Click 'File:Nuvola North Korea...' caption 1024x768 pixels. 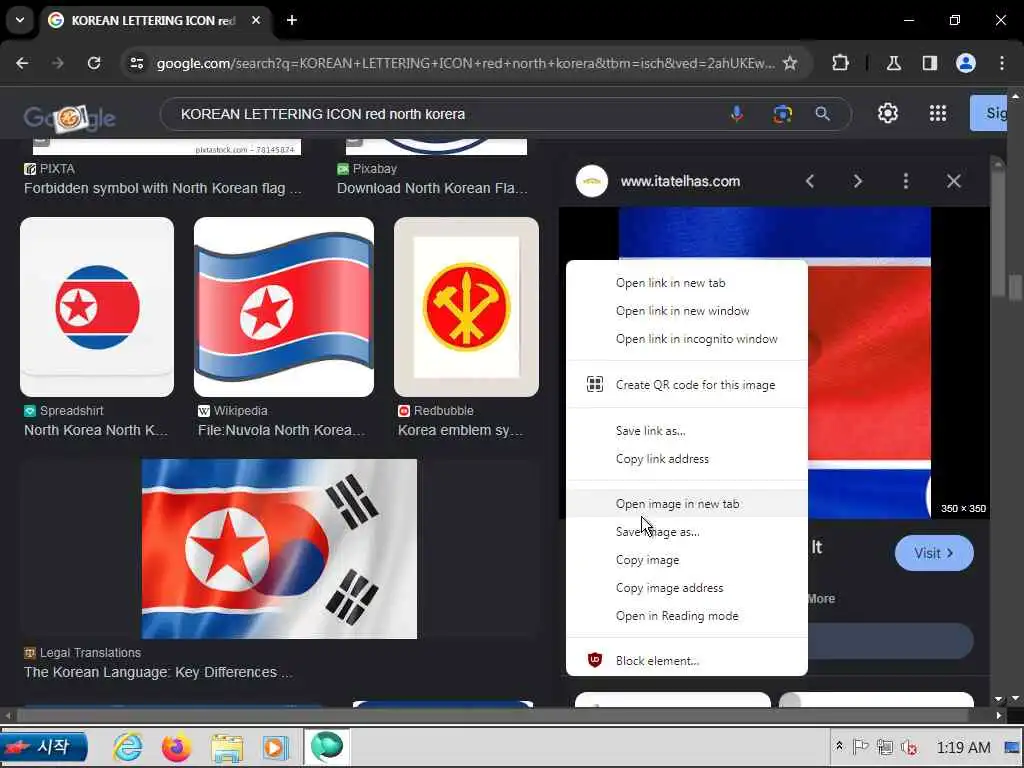point(281,430)
